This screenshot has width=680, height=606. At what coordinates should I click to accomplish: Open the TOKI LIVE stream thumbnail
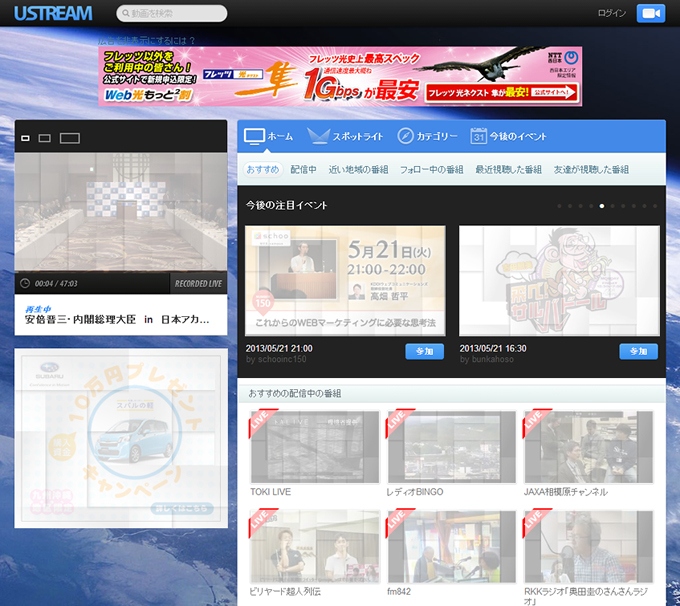[x=315, y=447]
